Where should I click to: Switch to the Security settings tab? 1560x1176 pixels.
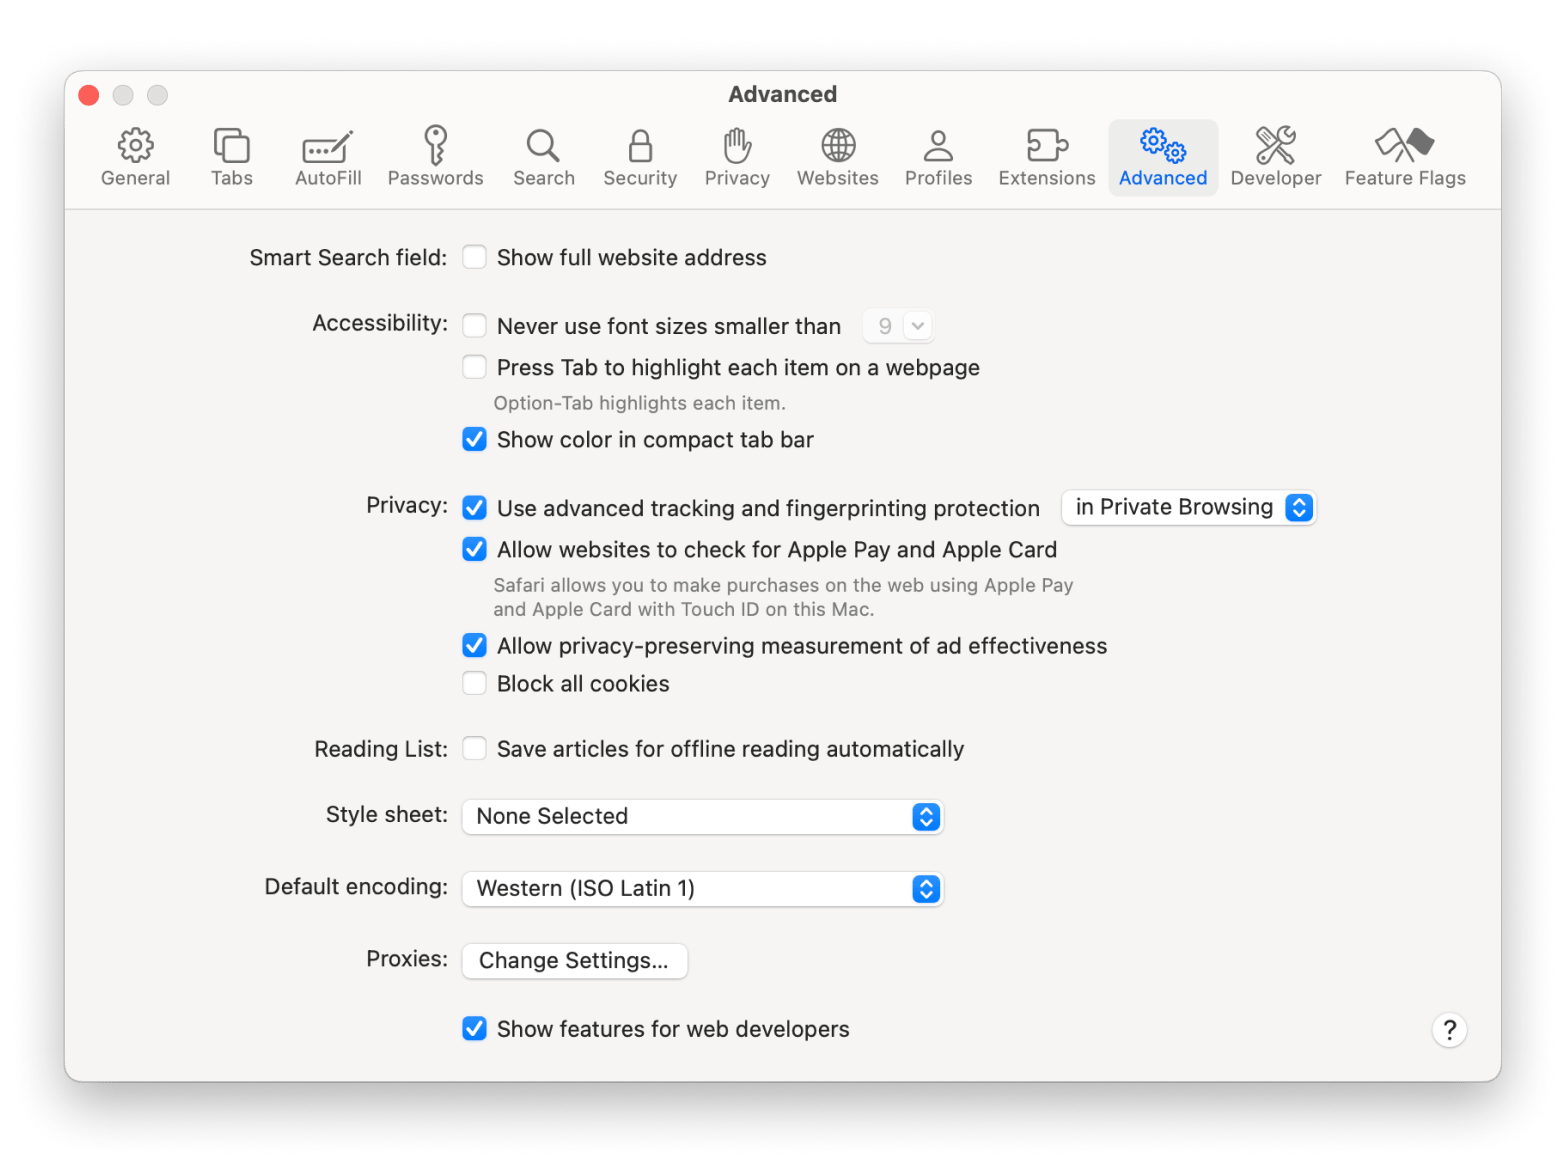coord(640,157)
